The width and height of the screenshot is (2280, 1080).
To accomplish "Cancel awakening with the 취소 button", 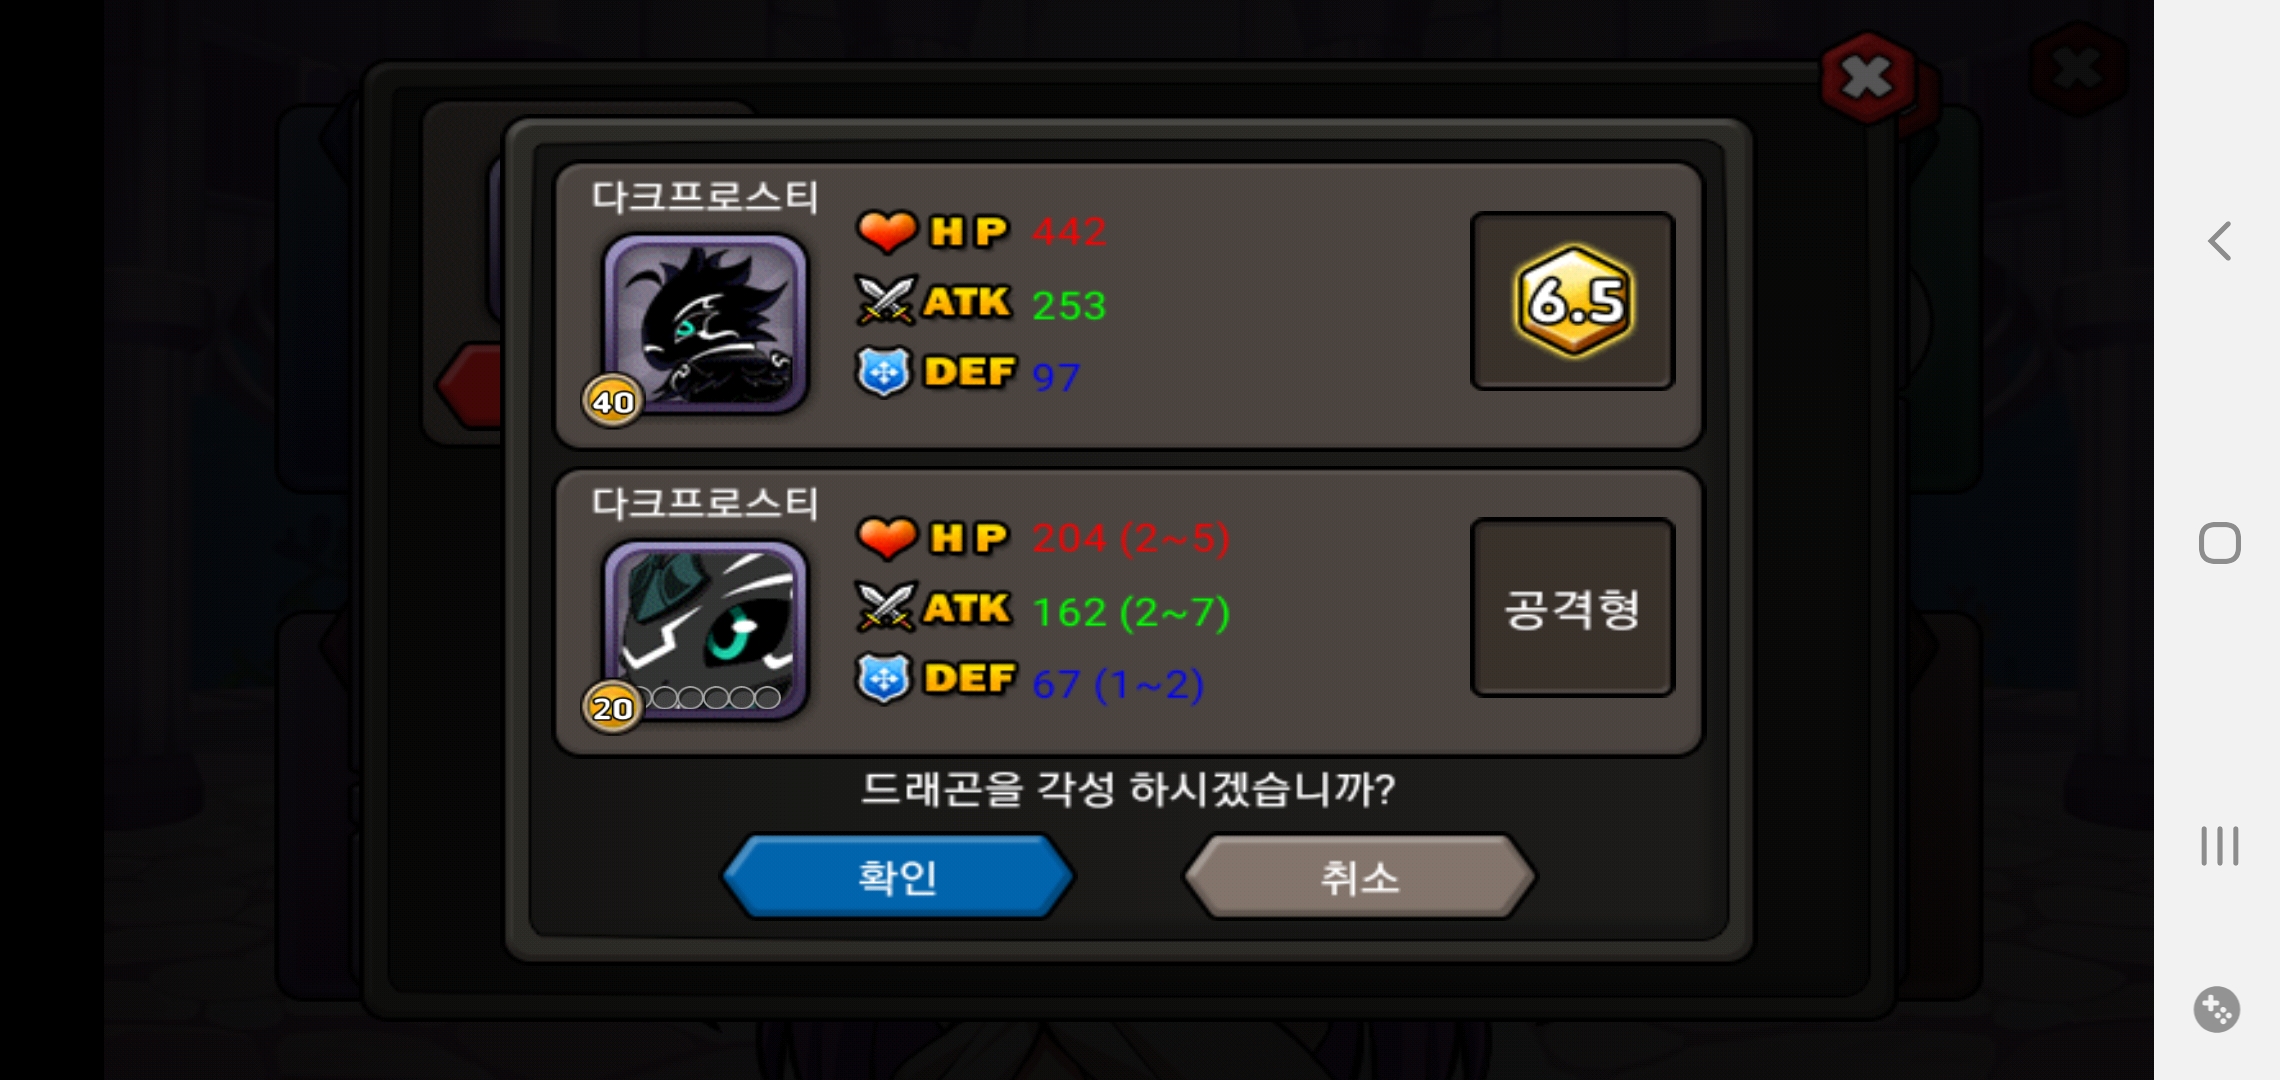I will click(1360, 877).
